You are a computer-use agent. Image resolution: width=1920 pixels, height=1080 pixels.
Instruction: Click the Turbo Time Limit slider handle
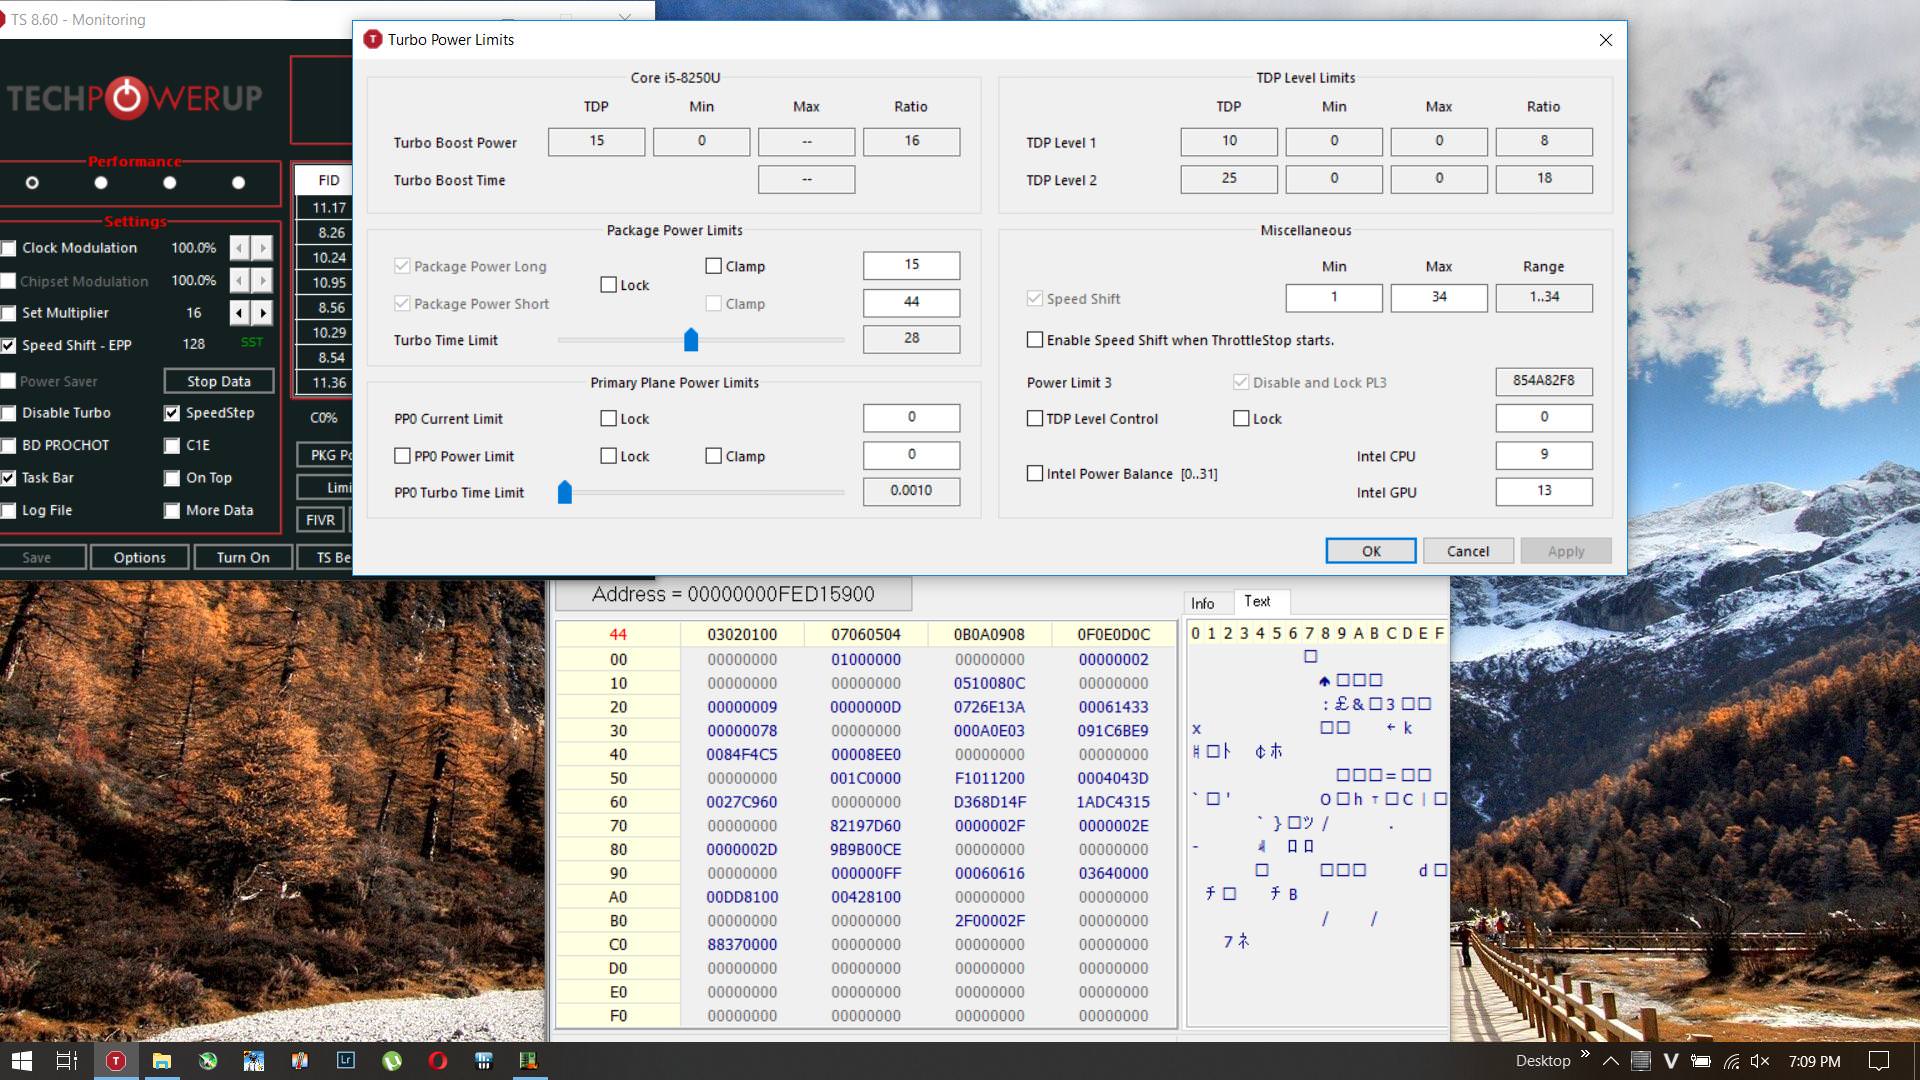pos(691,340)
